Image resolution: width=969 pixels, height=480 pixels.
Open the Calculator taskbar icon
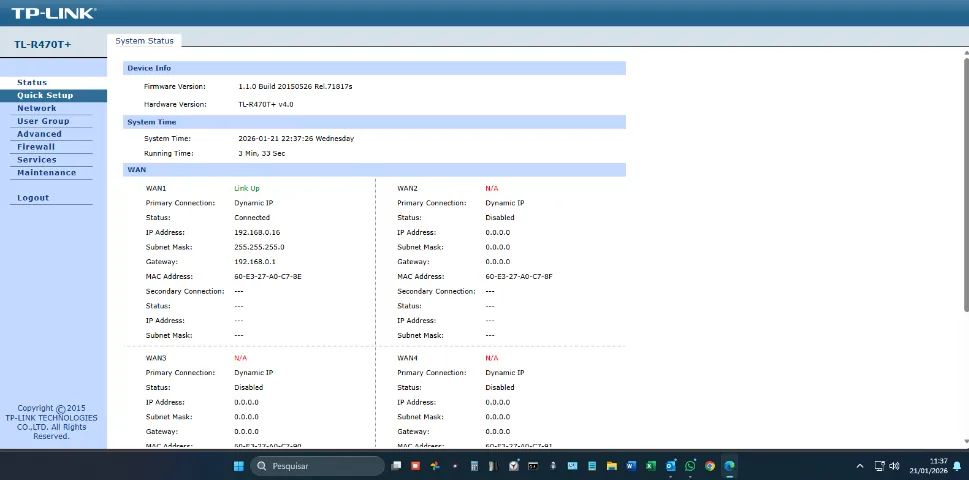(x=474, y=466)
